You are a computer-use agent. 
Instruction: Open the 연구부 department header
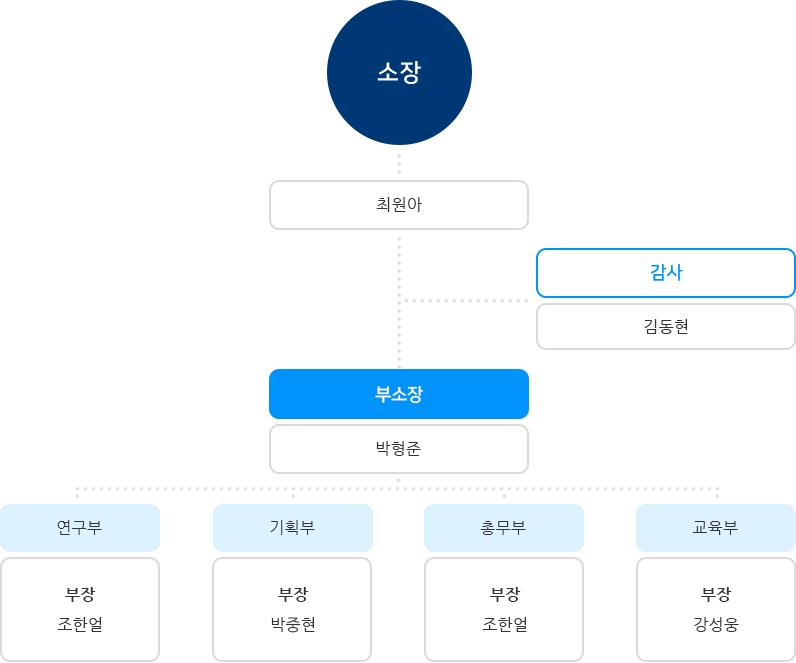coord(80,527)
